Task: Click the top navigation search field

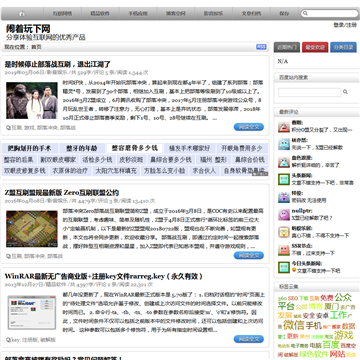Action: (x=329, y=14)
